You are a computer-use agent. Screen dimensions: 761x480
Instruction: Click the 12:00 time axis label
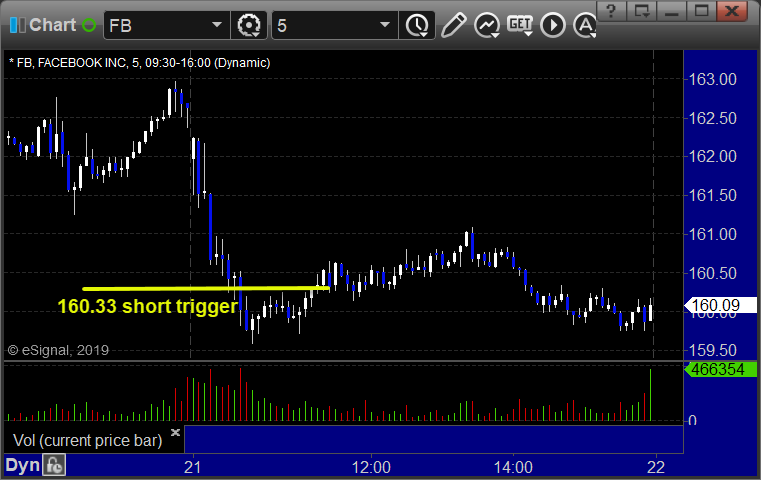pyautogui.click(x=371, y=467)
